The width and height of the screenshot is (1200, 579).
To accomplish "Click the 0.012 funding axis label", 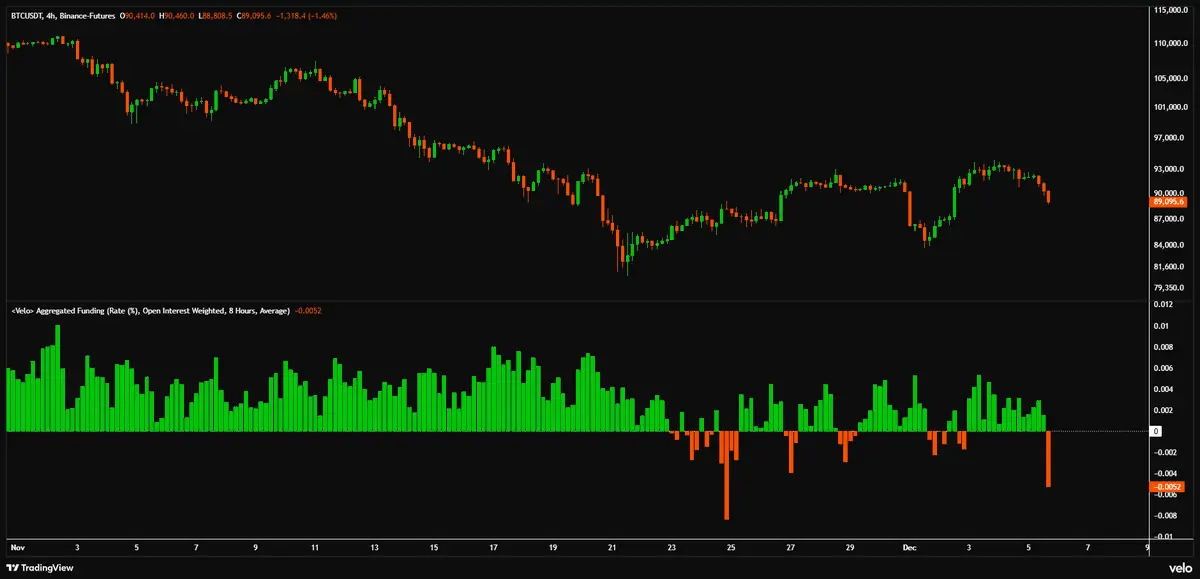I will [1163, 305].
